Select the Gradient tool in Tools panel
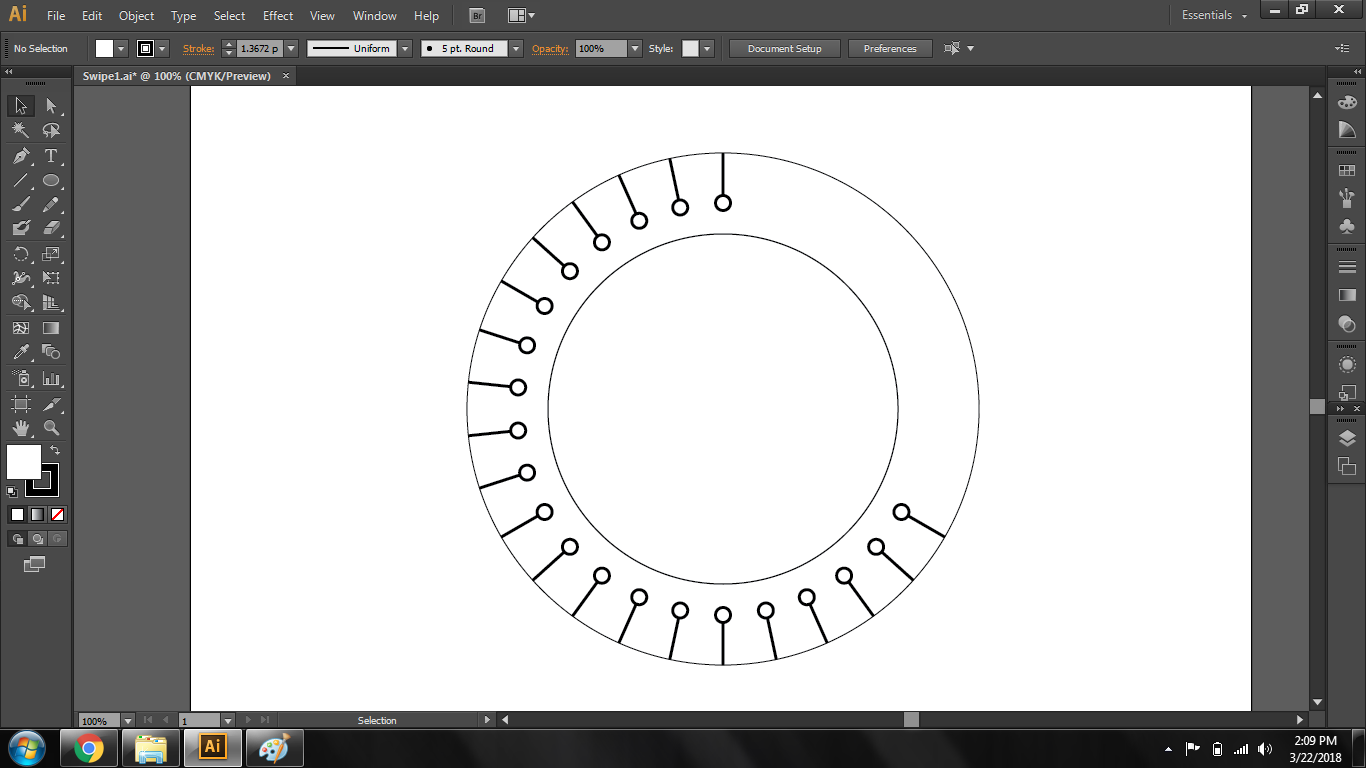 click(x=51, y=328)
